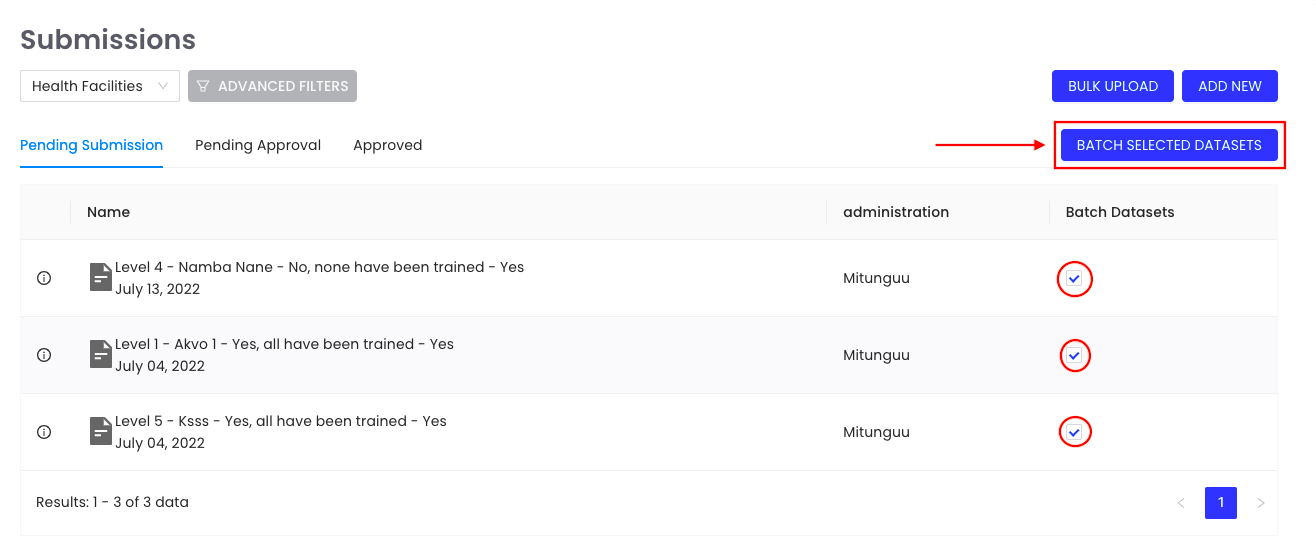The width and height of the screenshot is (1316, 545).
Task: Click info icon for Level 5 Ksss row
Action: click(x=44, y=432)
